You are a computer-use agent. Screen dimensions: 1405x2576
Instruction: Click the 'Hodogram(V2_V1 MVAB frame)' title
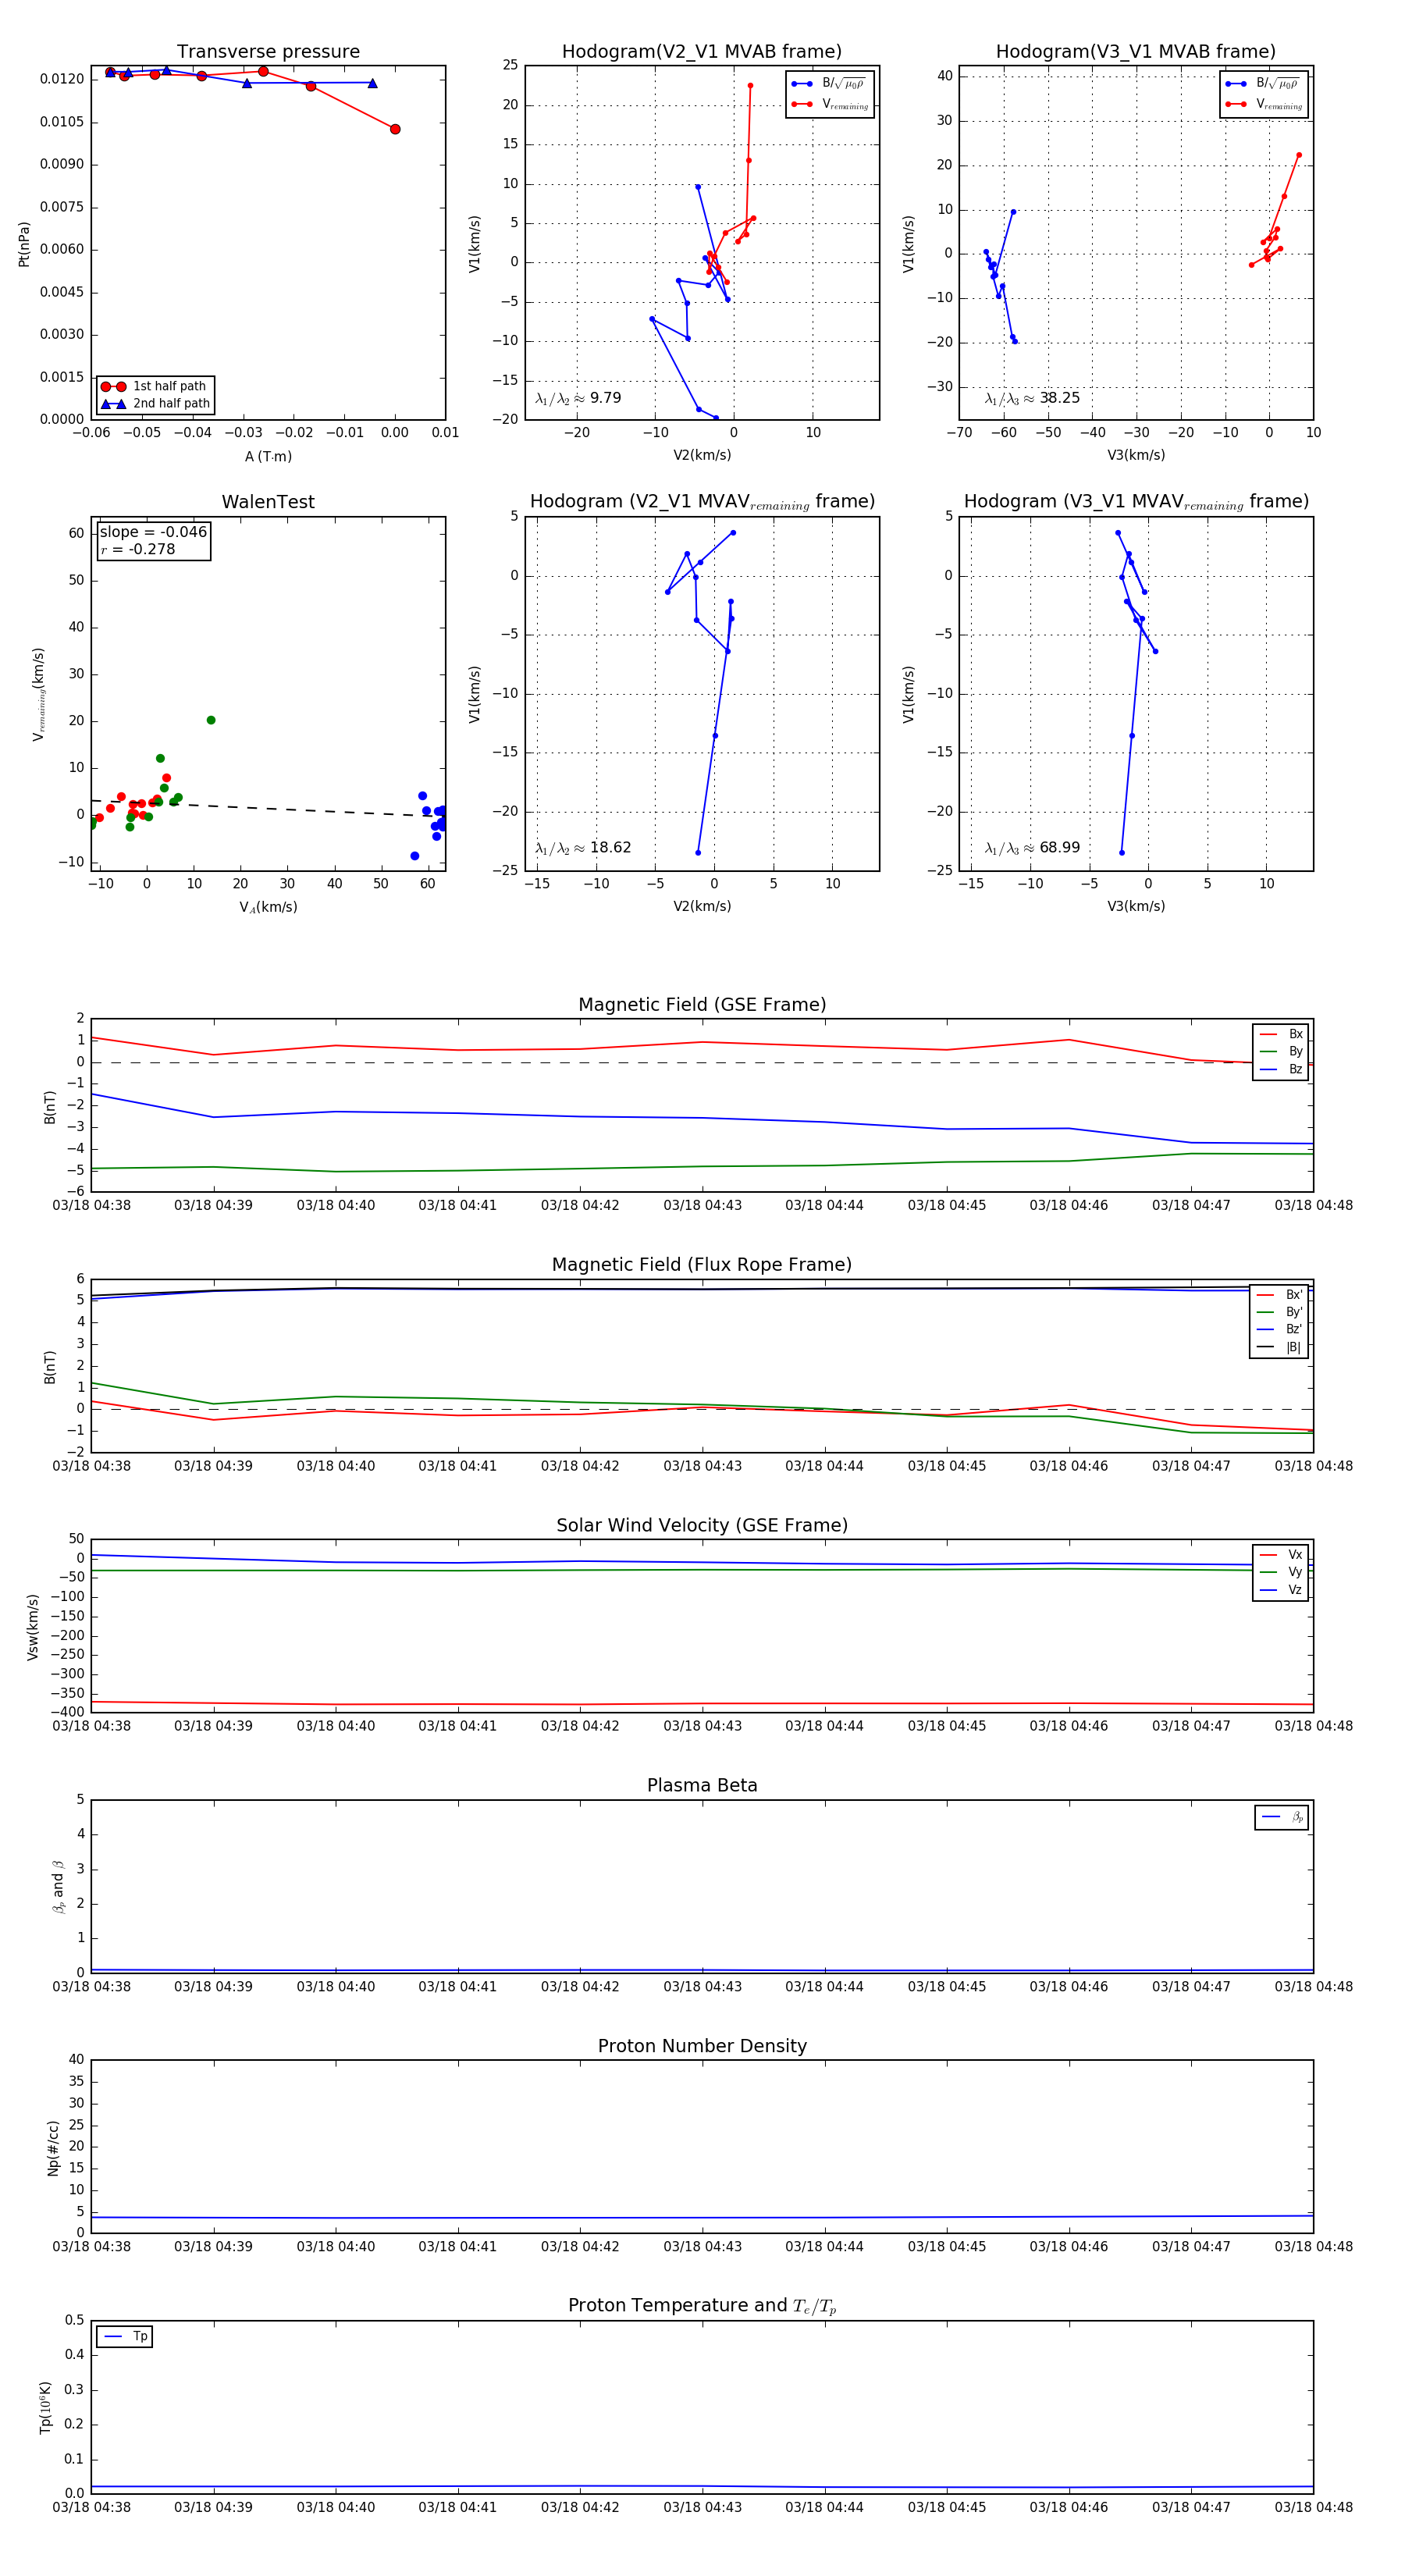point(702,52)
